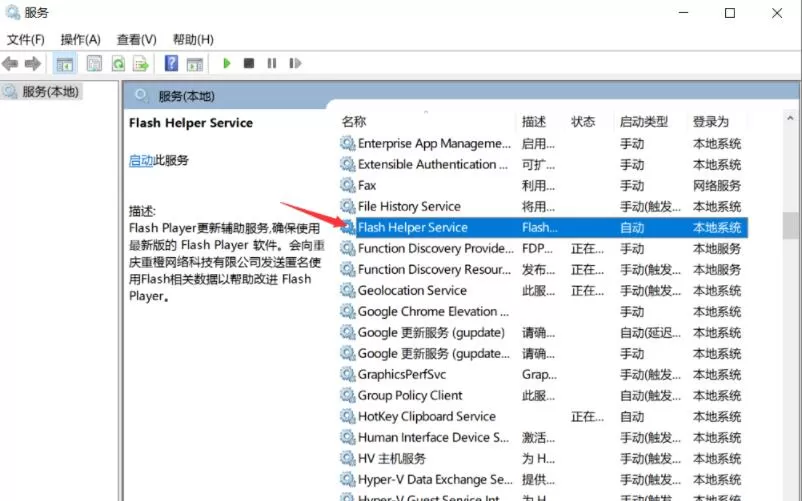Click the vertical scrollbar up arrow
The image size is (802, 501).
790,118
